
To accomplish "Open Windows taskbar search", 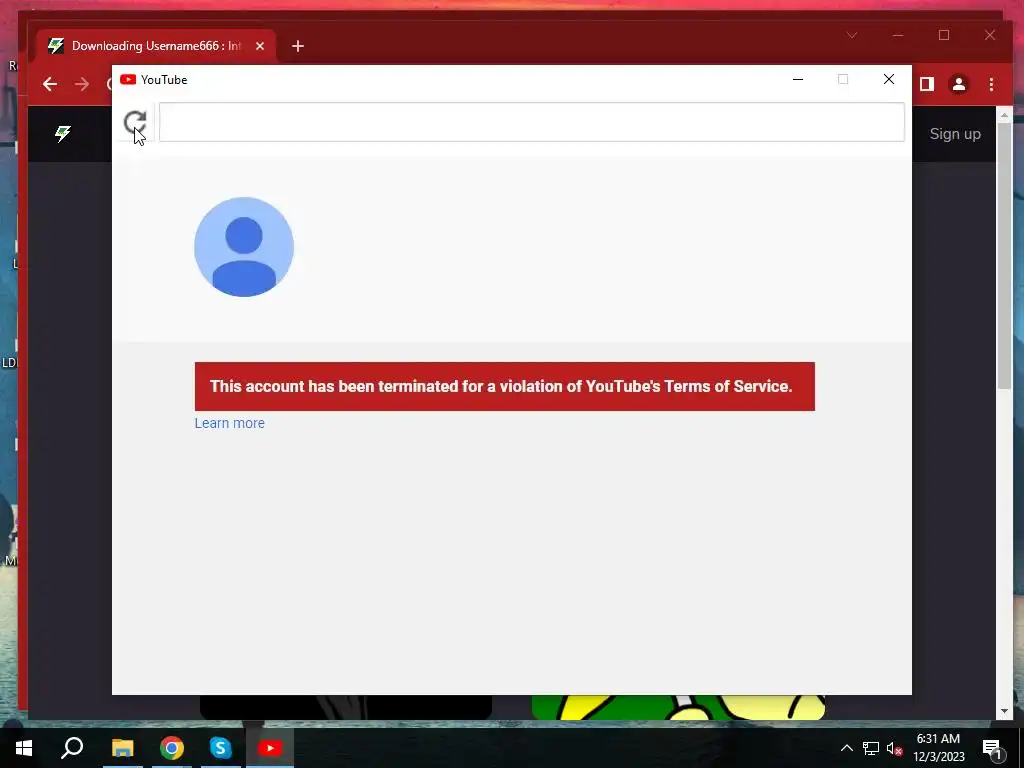I will tap(72, 748).
